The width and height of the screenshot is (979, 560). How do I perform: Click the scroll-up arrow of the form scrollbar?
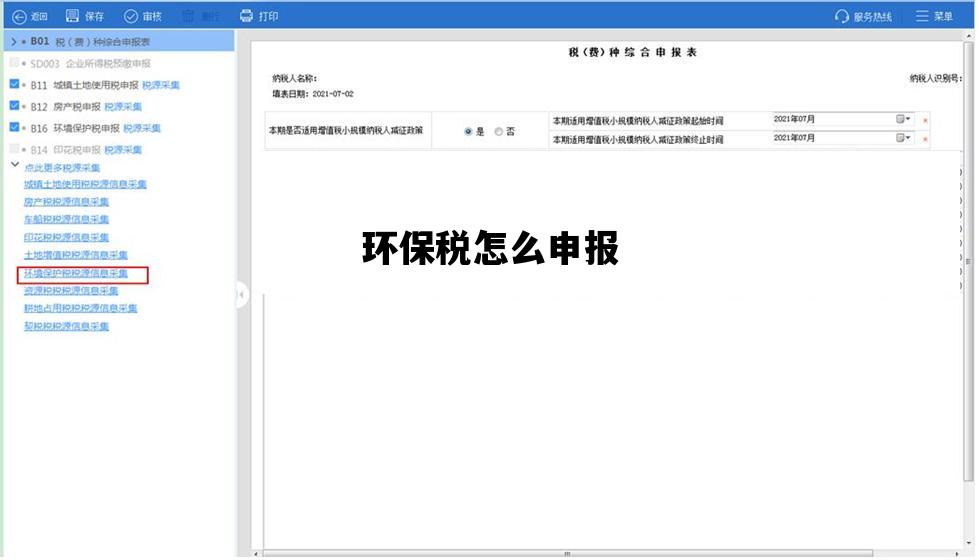tap(968, 37)
